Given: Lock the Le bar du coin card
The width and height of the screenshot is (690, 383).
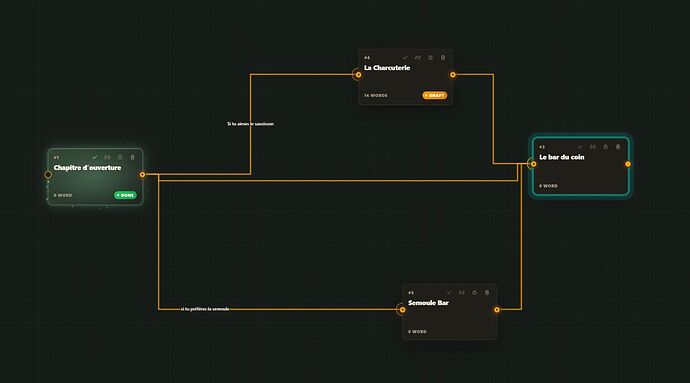Looking at the screenshot, I should click(606, 147).
